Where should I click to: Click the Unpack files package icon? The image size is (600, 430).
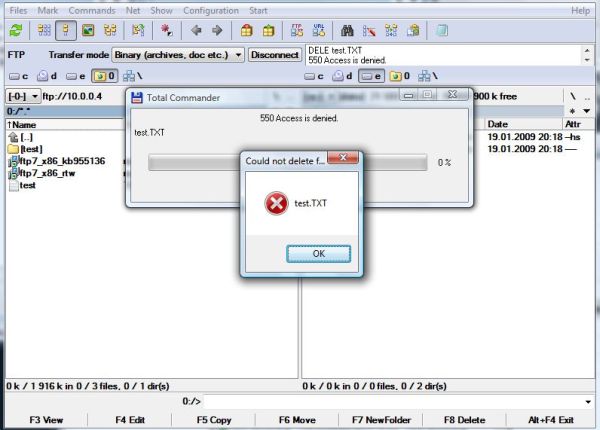coord(268,30)
